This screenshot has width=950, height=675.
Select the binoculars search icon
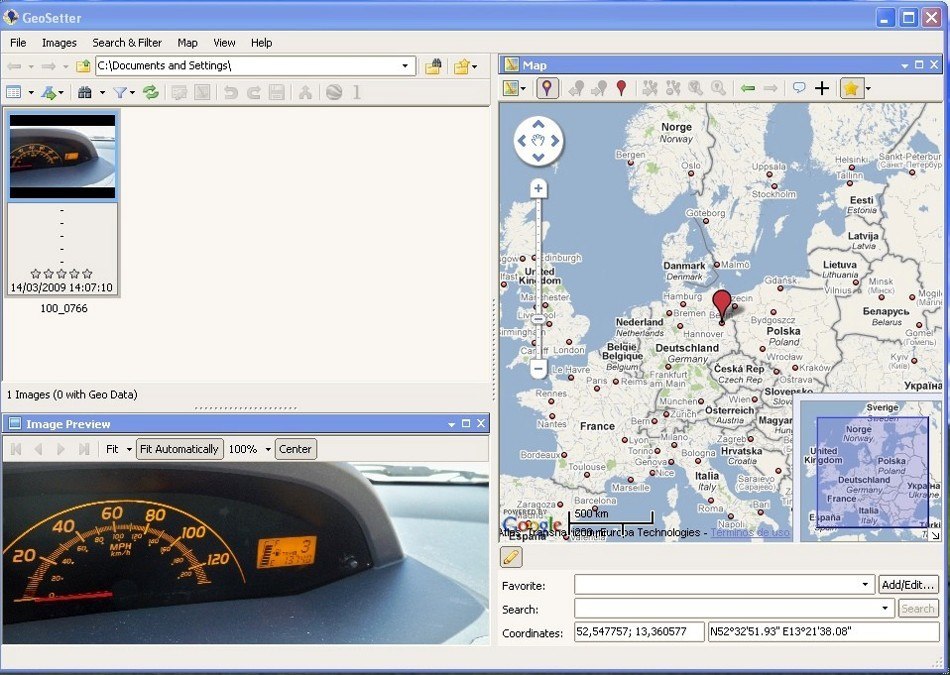[86, 91]
